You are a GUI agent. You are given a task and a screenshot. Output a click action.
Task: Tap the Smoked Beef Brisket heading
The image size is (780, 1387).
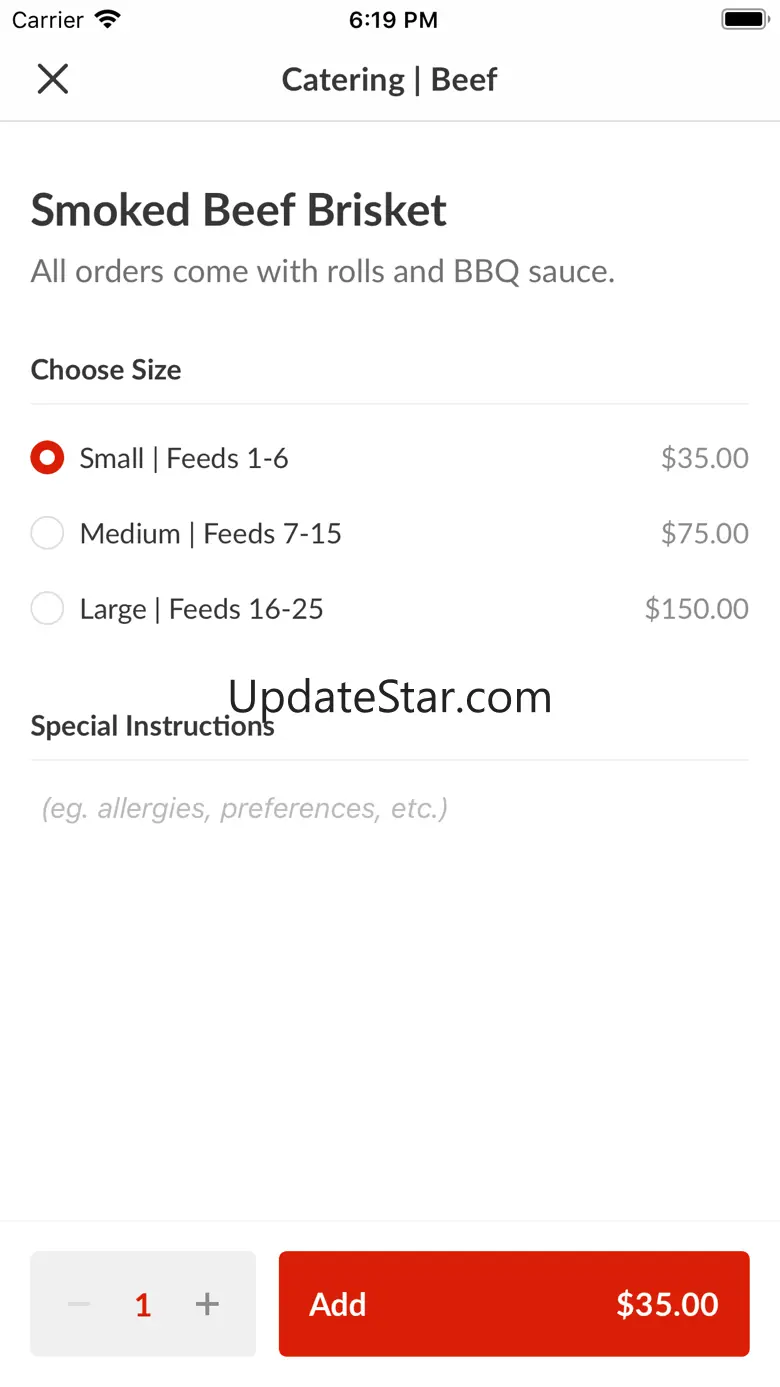[239, 210]
